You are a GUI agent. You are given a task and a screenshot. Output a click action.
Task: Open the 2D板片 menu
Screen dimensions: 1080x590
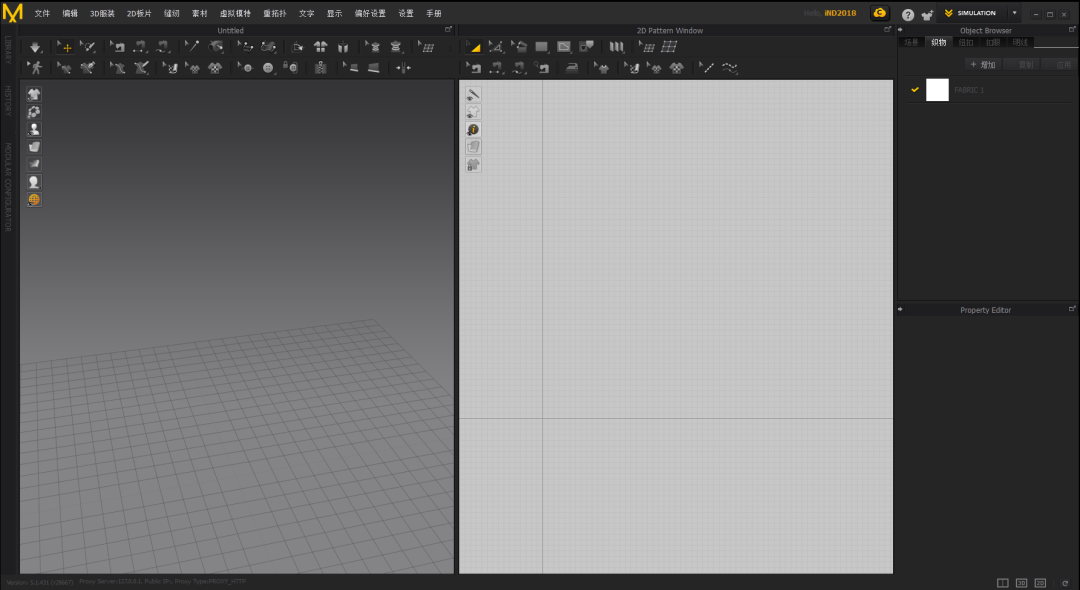click(x=139, y=14)
